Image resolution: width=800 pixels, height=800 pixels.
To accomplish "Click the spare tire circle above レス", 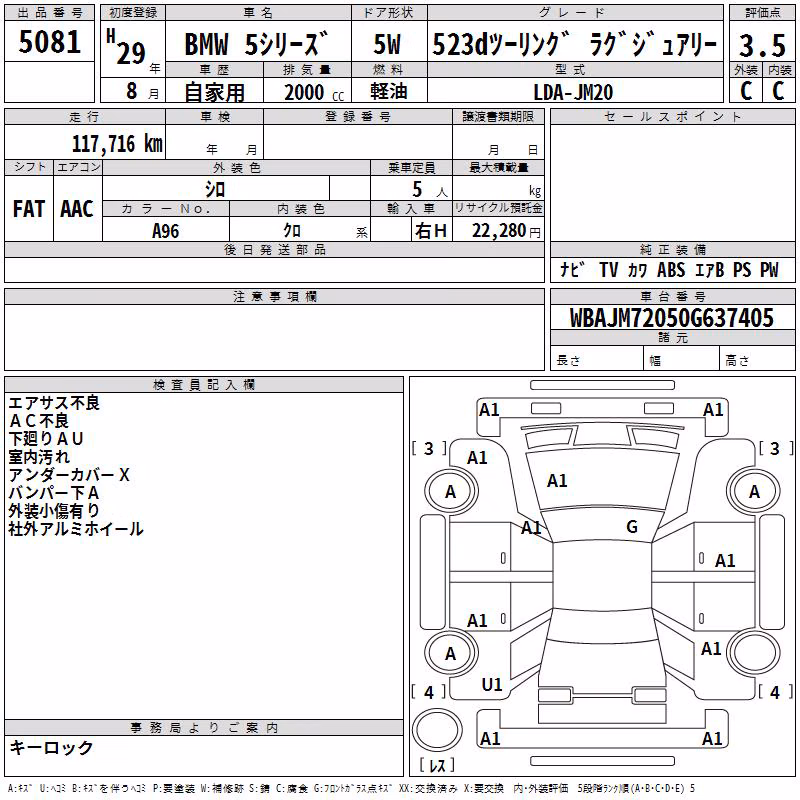I will click(x=437, y=730).
